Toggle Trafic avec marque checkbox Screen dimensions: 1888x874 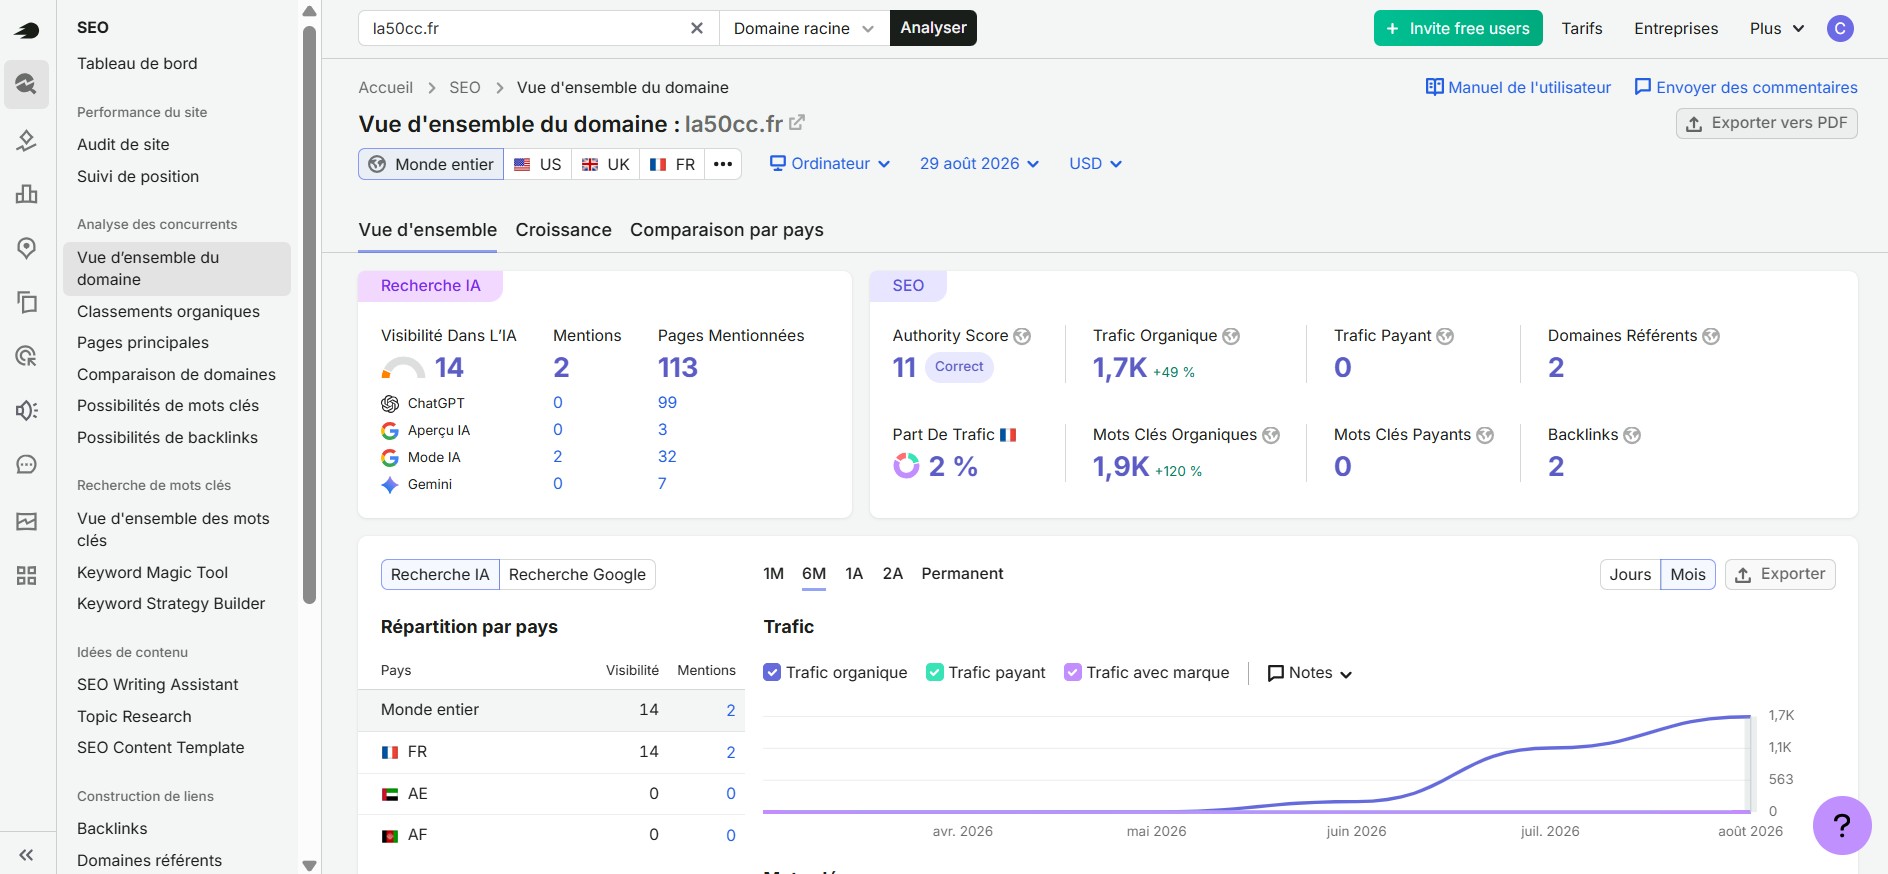[1073, 672]
